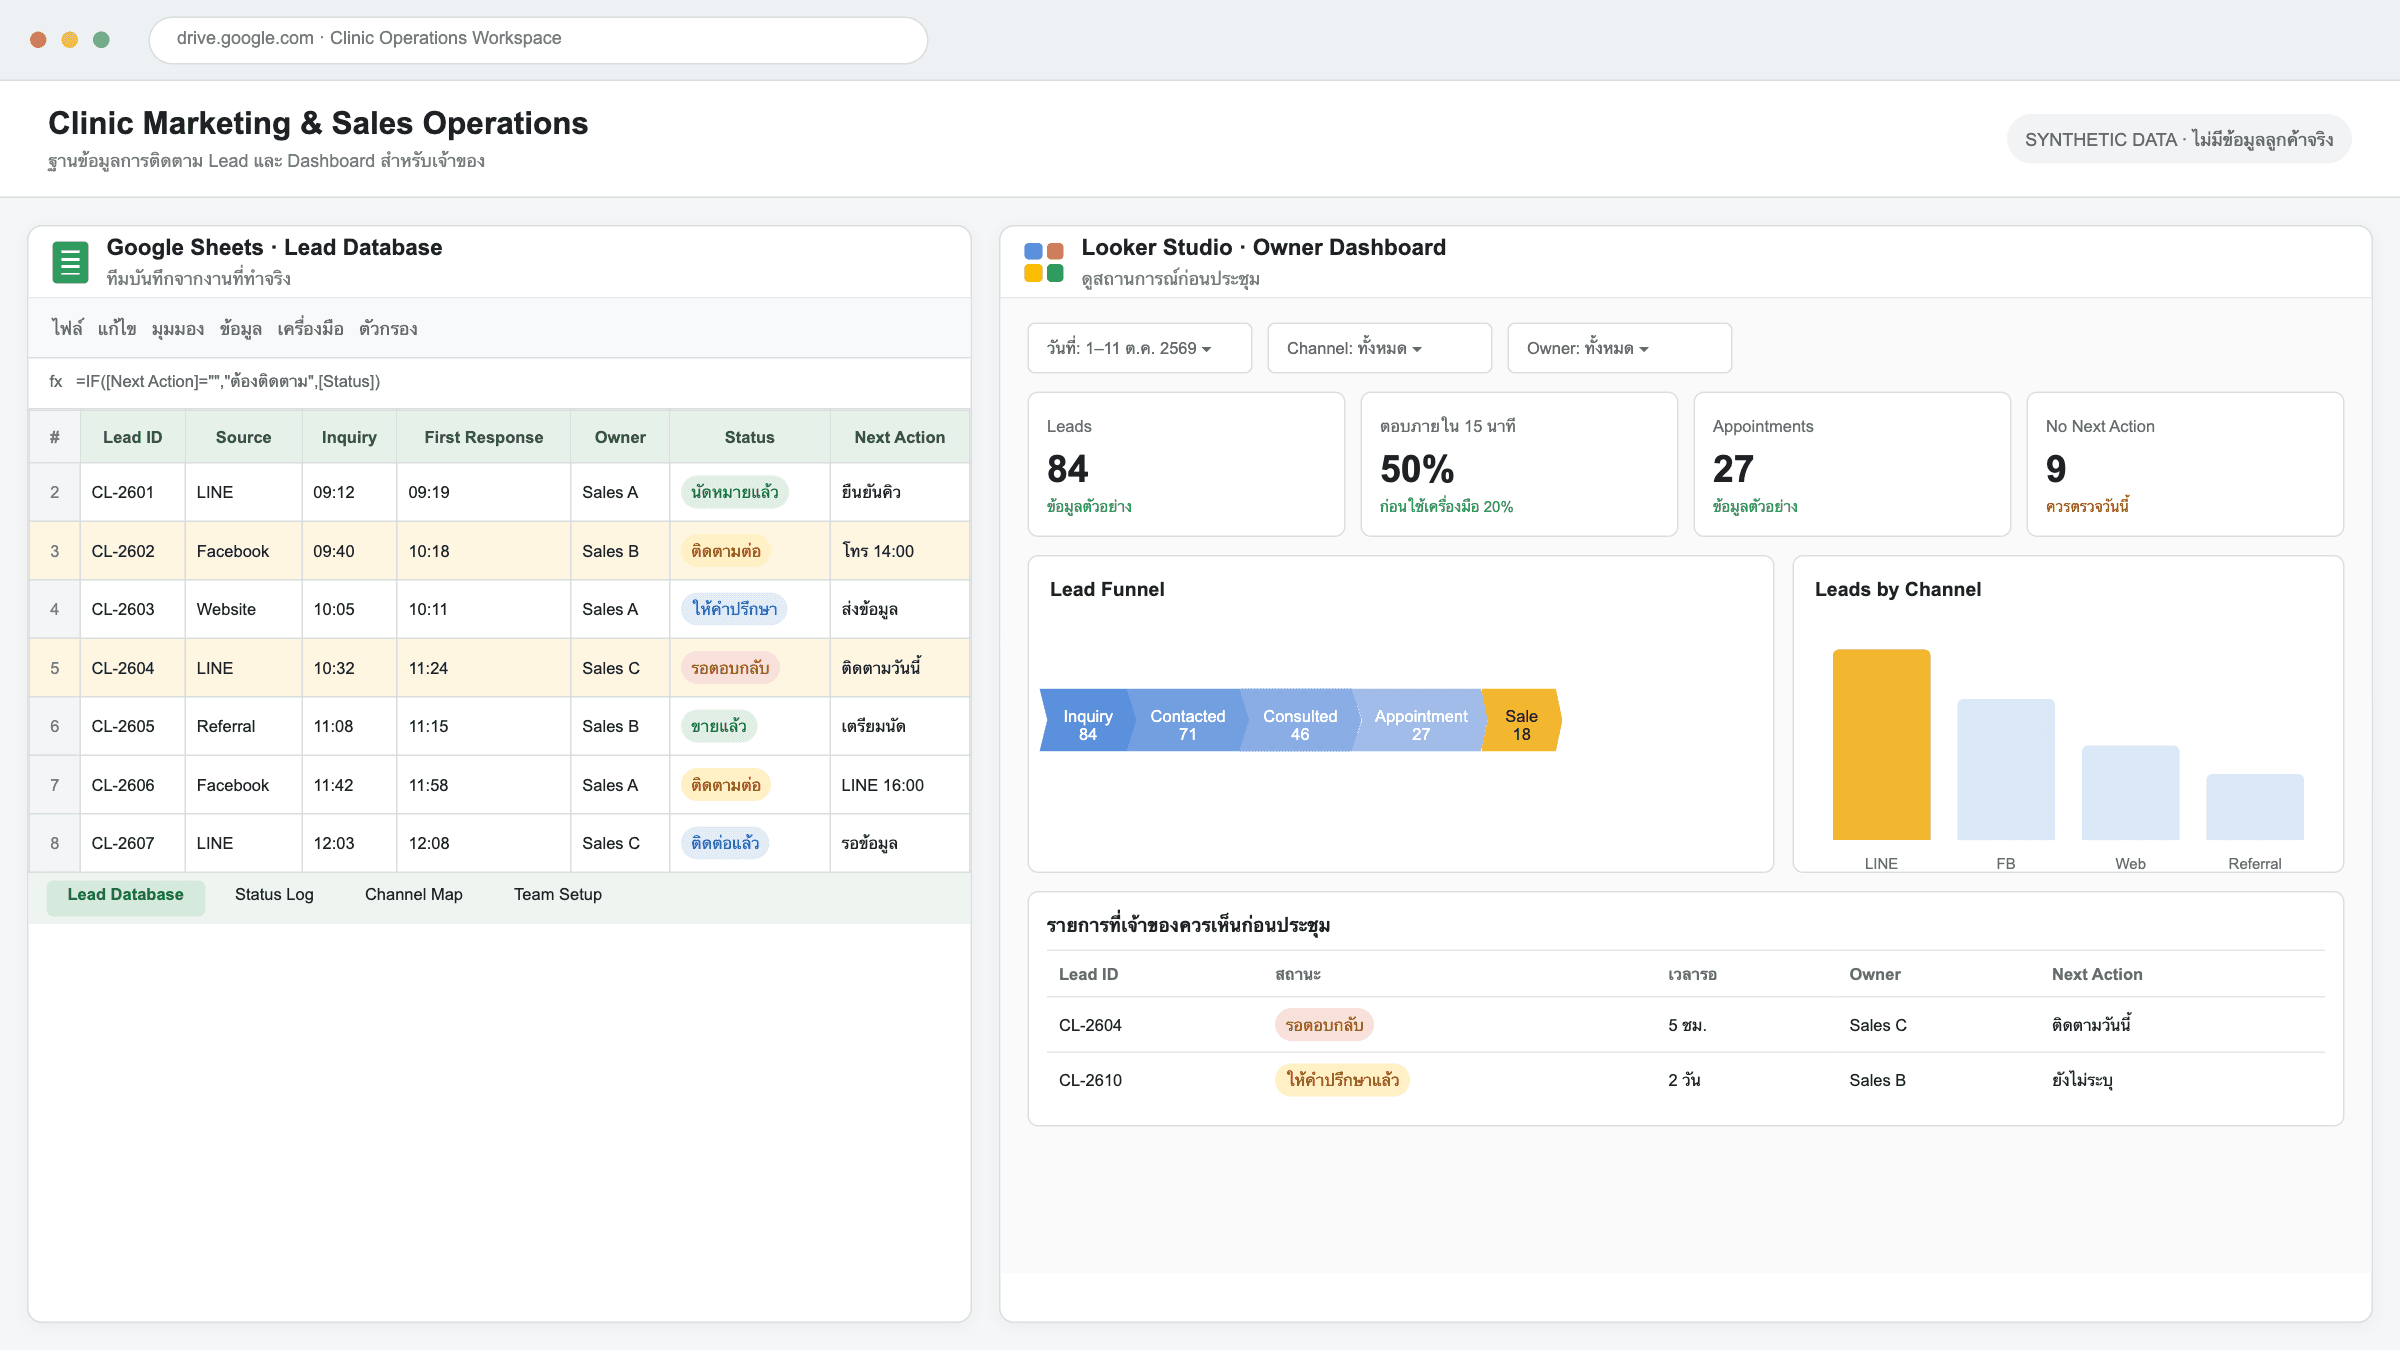
Task: Click the Leads 84 scorecard
Action: click(1186, 464)
